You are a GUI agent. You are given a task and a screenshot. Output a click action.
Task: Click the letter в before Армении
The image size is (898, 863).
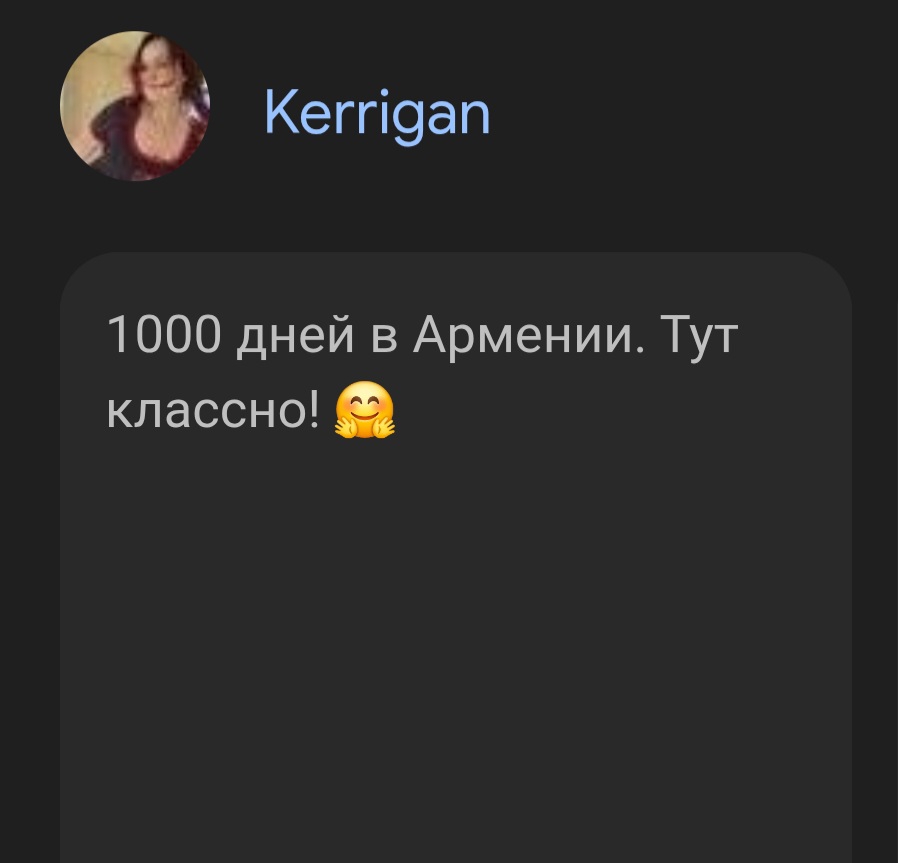tap(384, 341)
